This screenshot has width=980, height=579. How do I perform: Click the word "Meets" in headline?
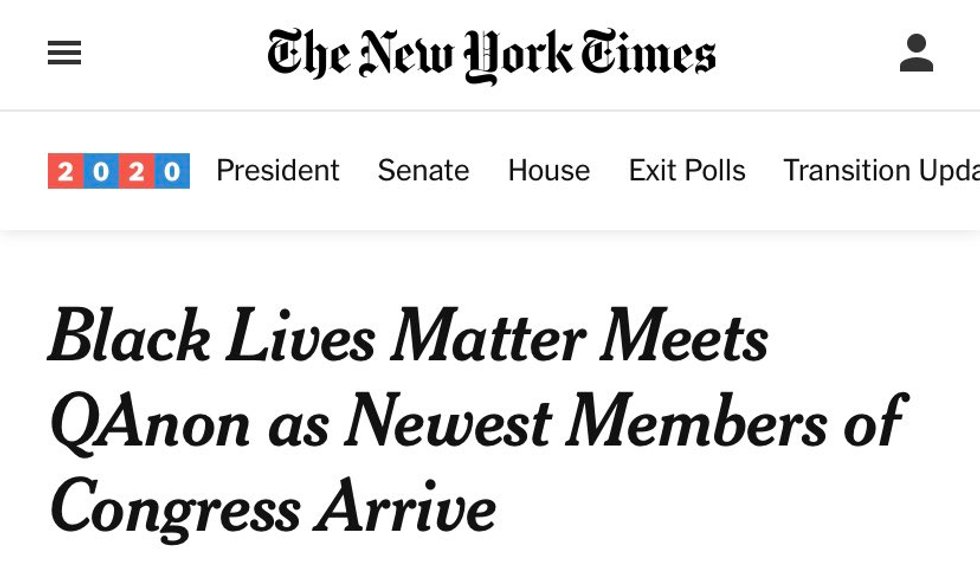tap(684, 336)
